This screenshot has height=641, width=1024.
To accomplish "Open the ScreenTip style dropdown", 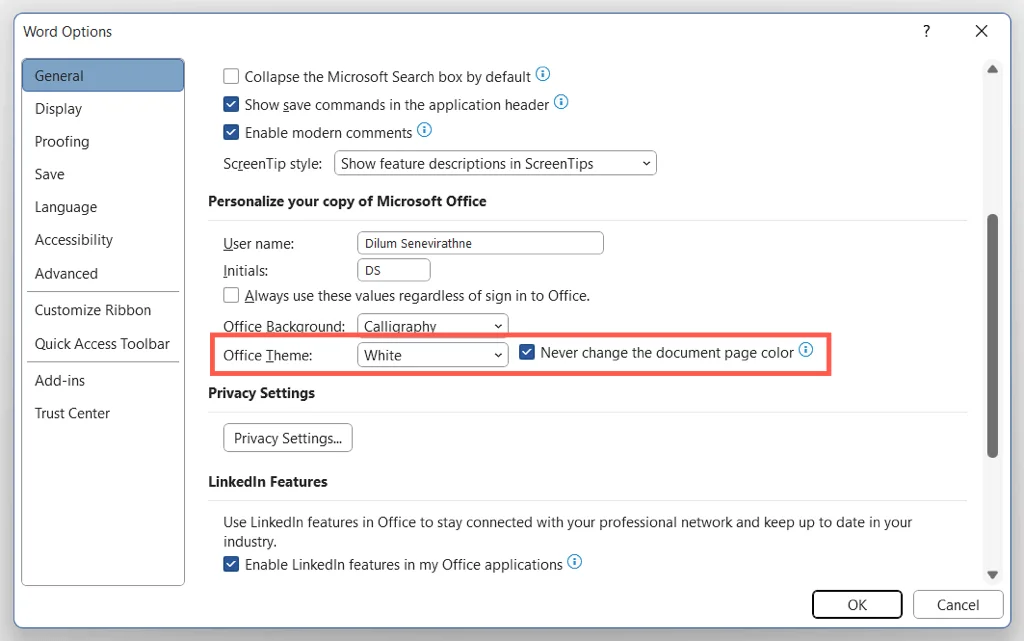I will click(495, 163).
